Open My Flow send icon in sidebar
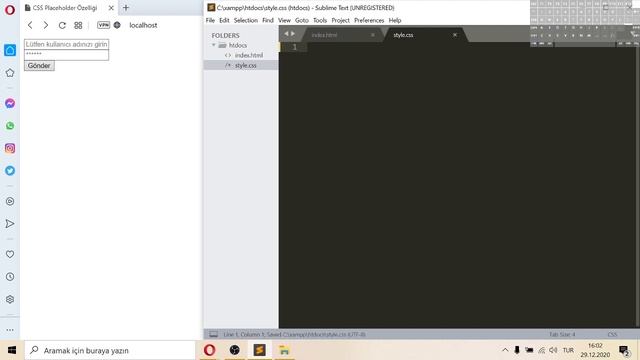The width and height of the screenshot is (640, 360). (x=10, y=224)
